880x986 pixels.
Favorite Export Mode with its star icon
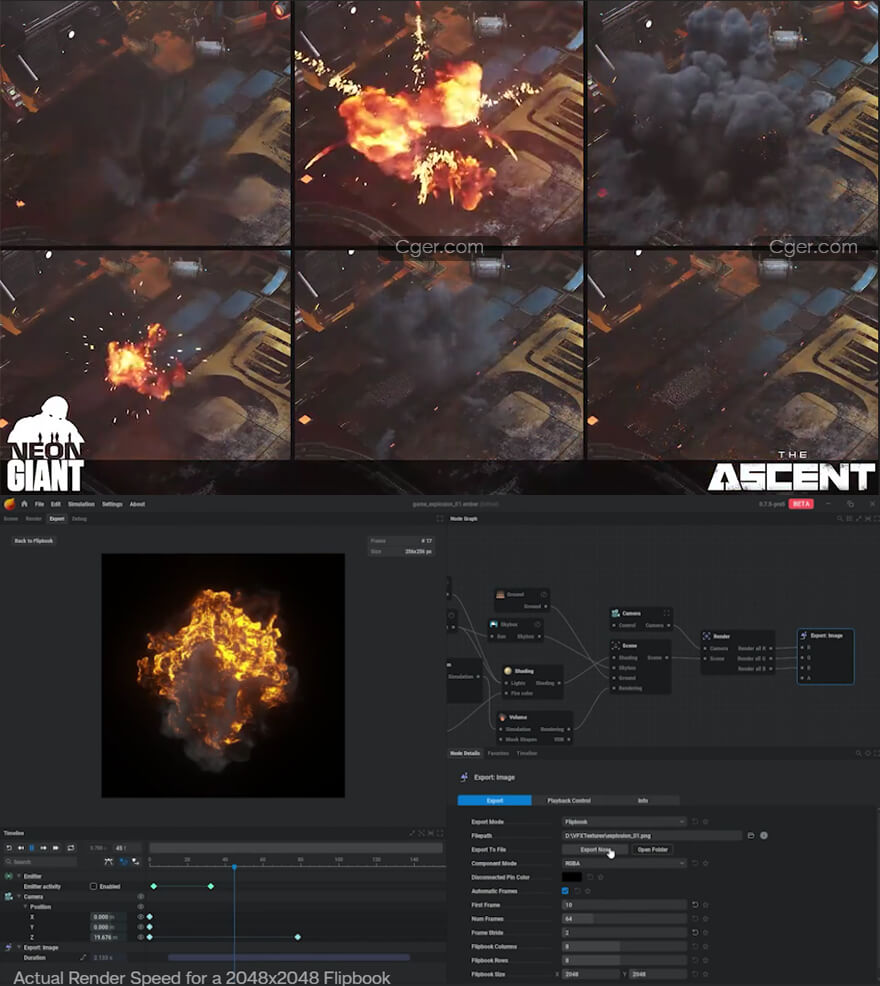coord(706,822)
